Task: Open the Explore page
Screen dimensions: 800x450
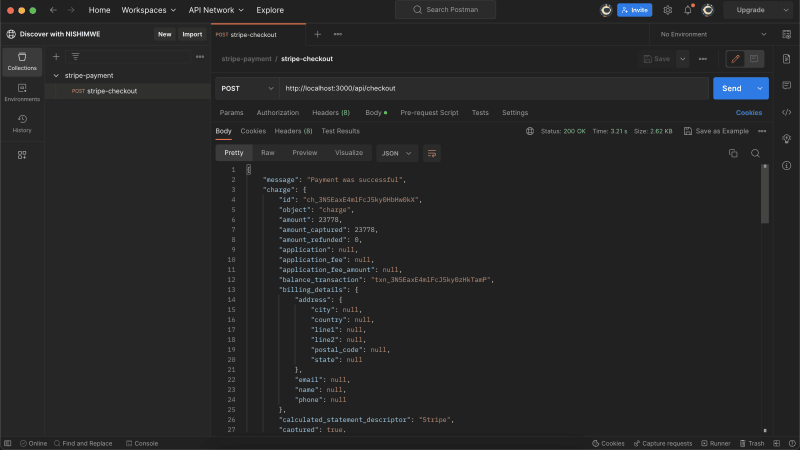Action: (x=270, y=10)
